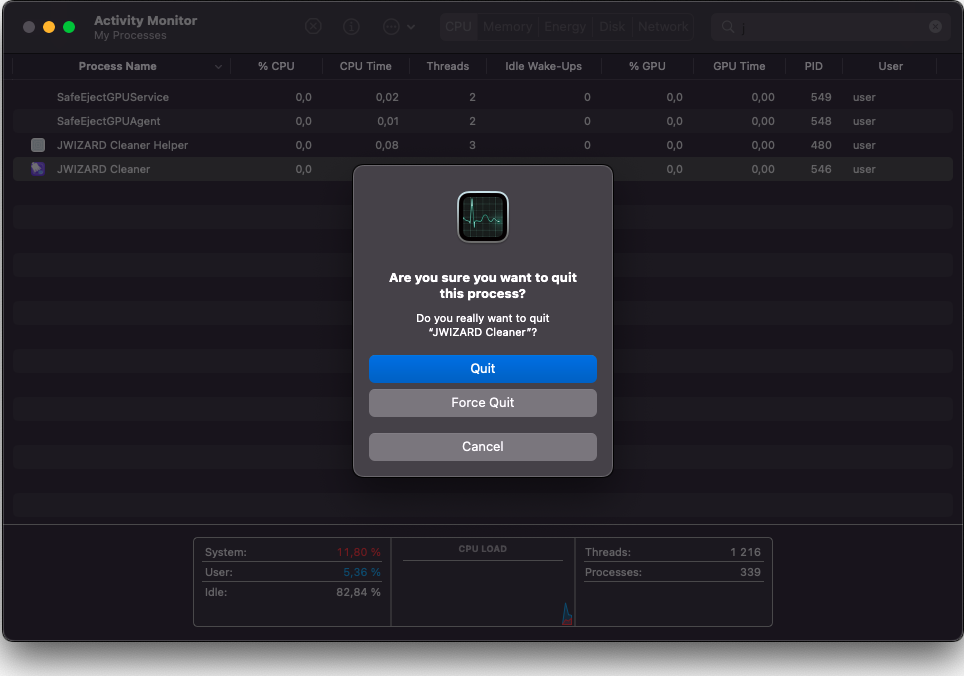Open the process info inspector icon
Image resolution: width=964 pixels, height=676 pixels.
(x=351, y=27)
